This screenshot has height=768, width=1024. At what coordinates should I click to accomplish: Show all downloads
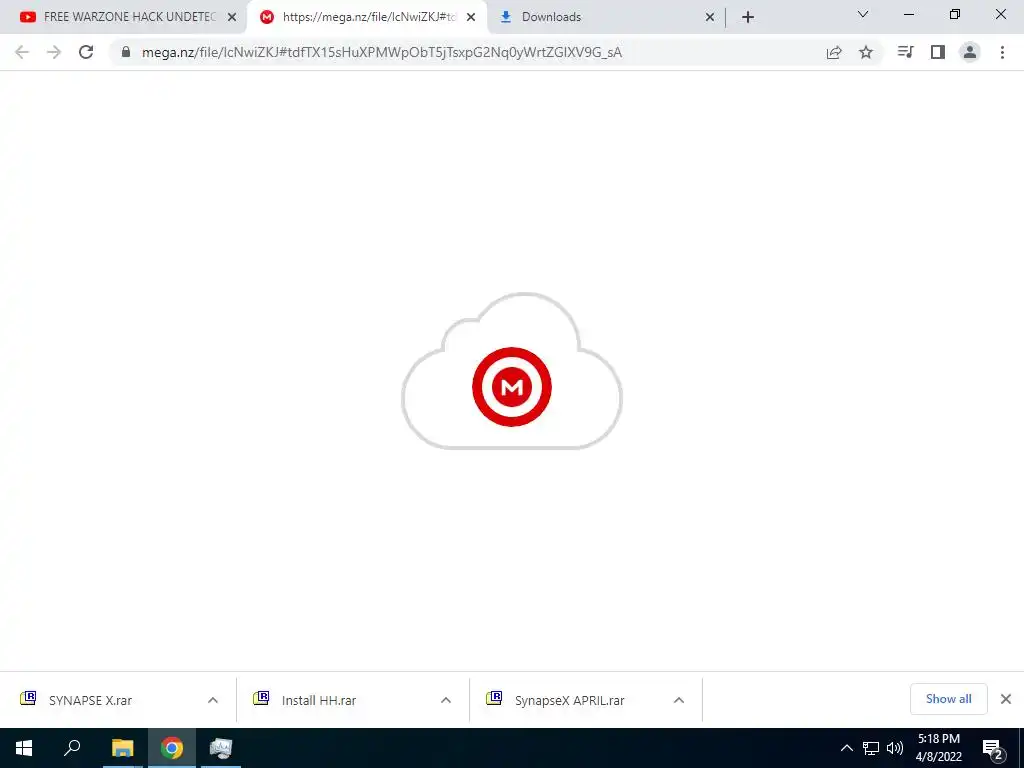948,699
